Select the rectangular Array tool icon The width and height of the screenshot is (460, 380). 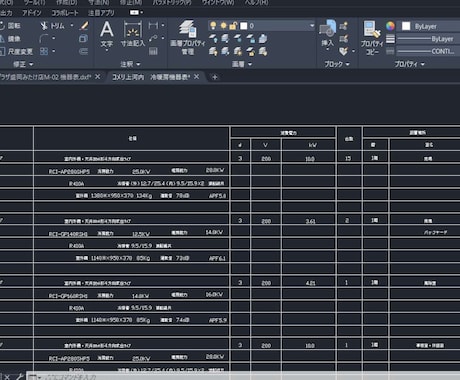44,51
